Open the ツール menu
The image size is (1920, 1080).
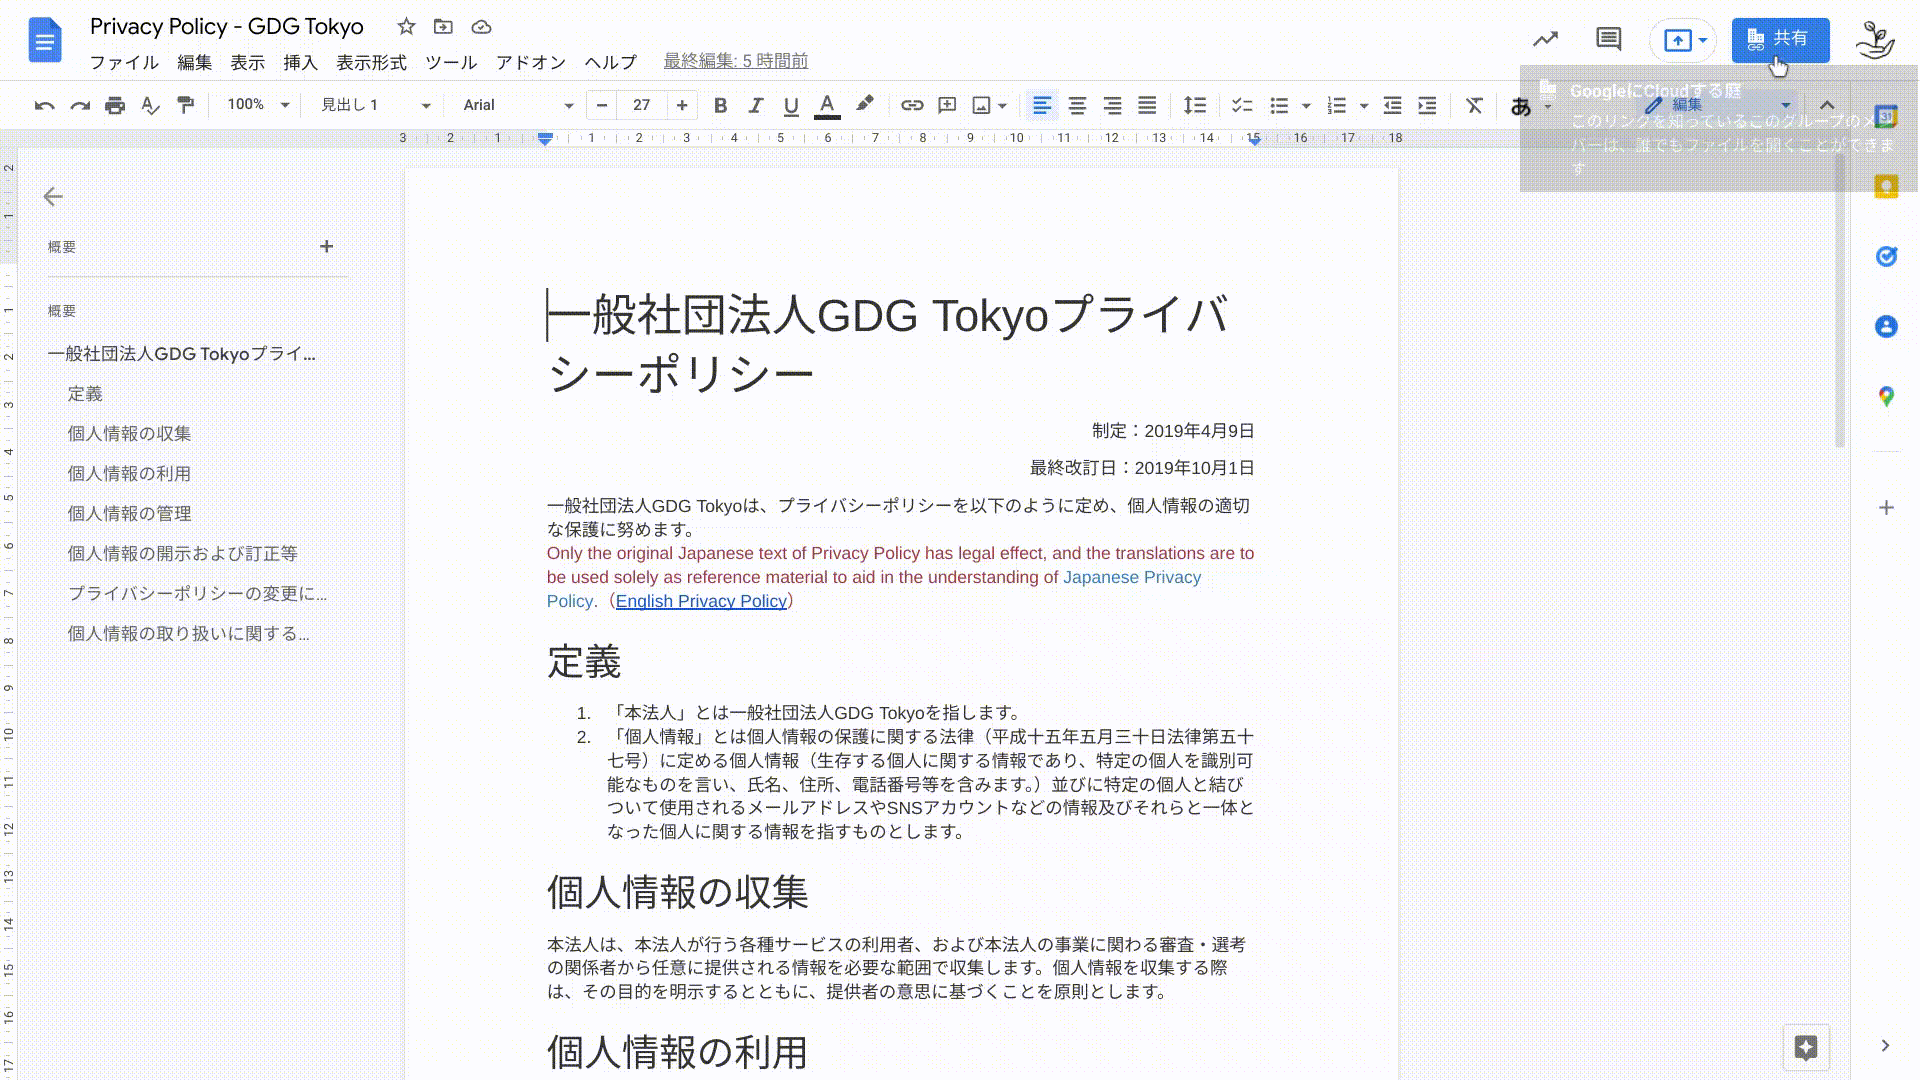452,62
